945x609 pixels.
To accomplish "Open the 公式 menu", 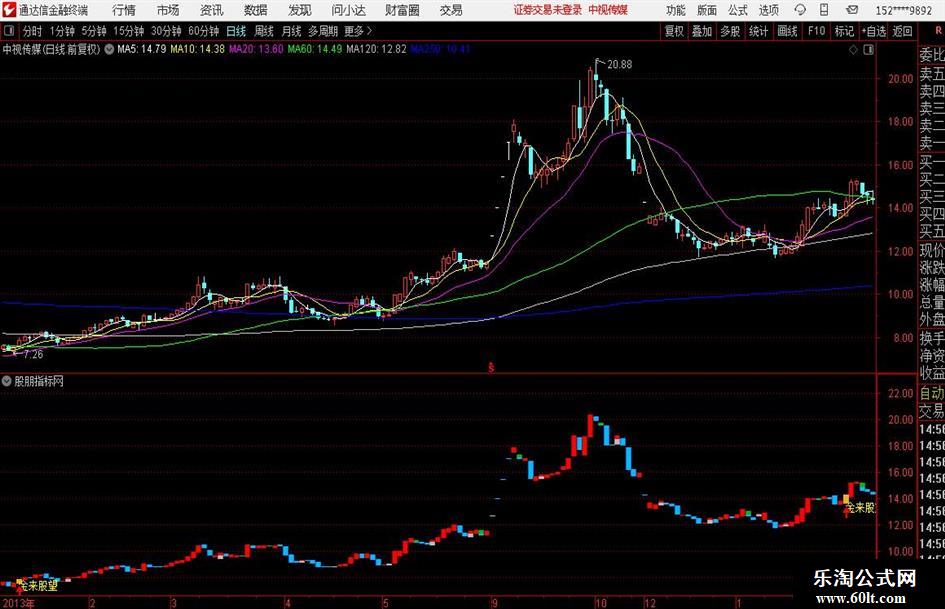I will point(737,10).
